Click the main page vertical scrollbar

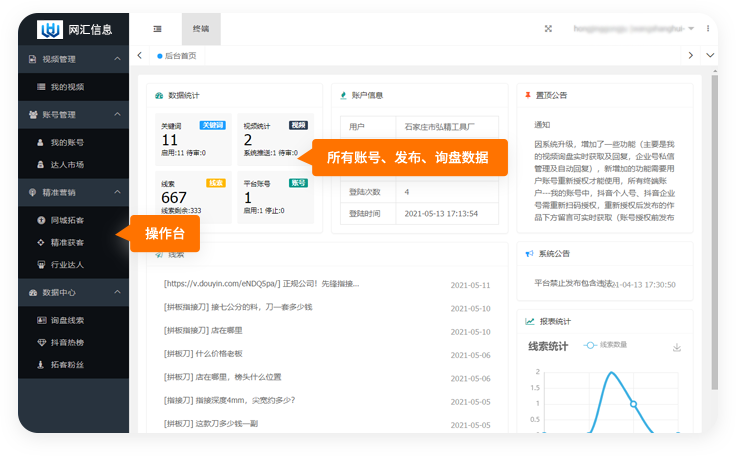[714, 232]
